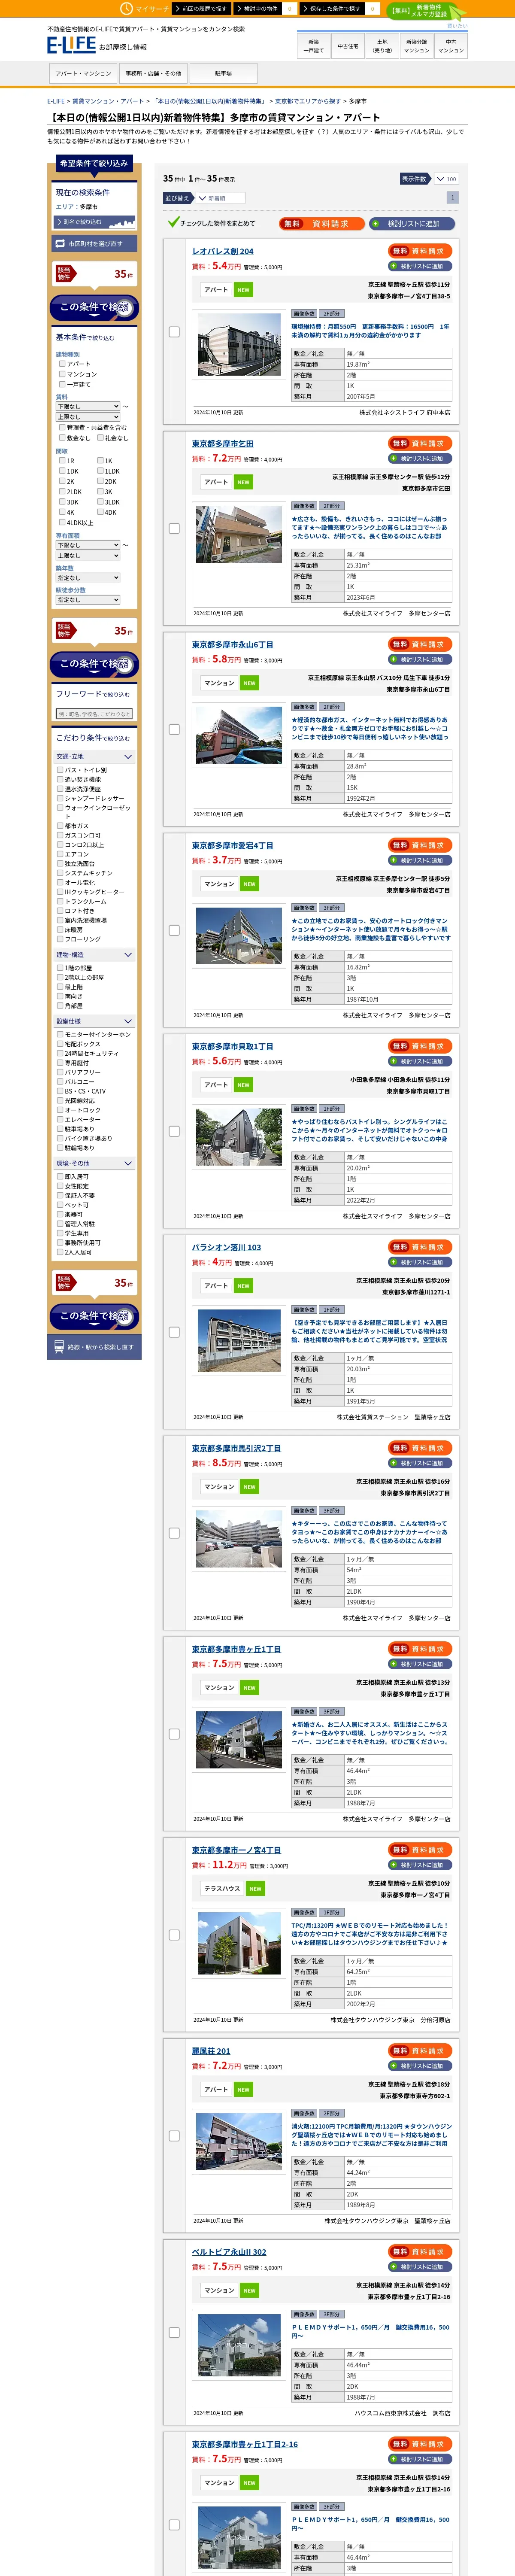Check the マンション building type box
The height and width of the screenshot is (2576, 515).
click(x=62, y=374)
